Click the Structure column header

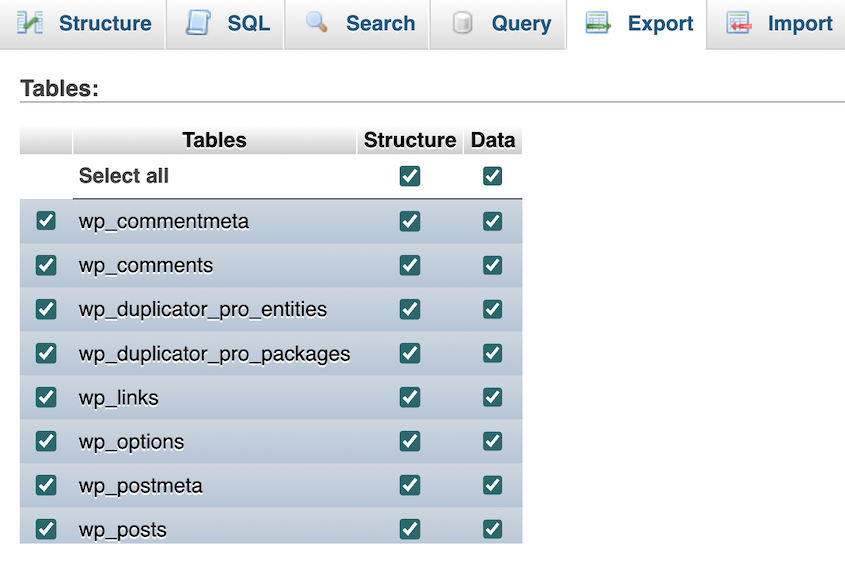(410, 140)
